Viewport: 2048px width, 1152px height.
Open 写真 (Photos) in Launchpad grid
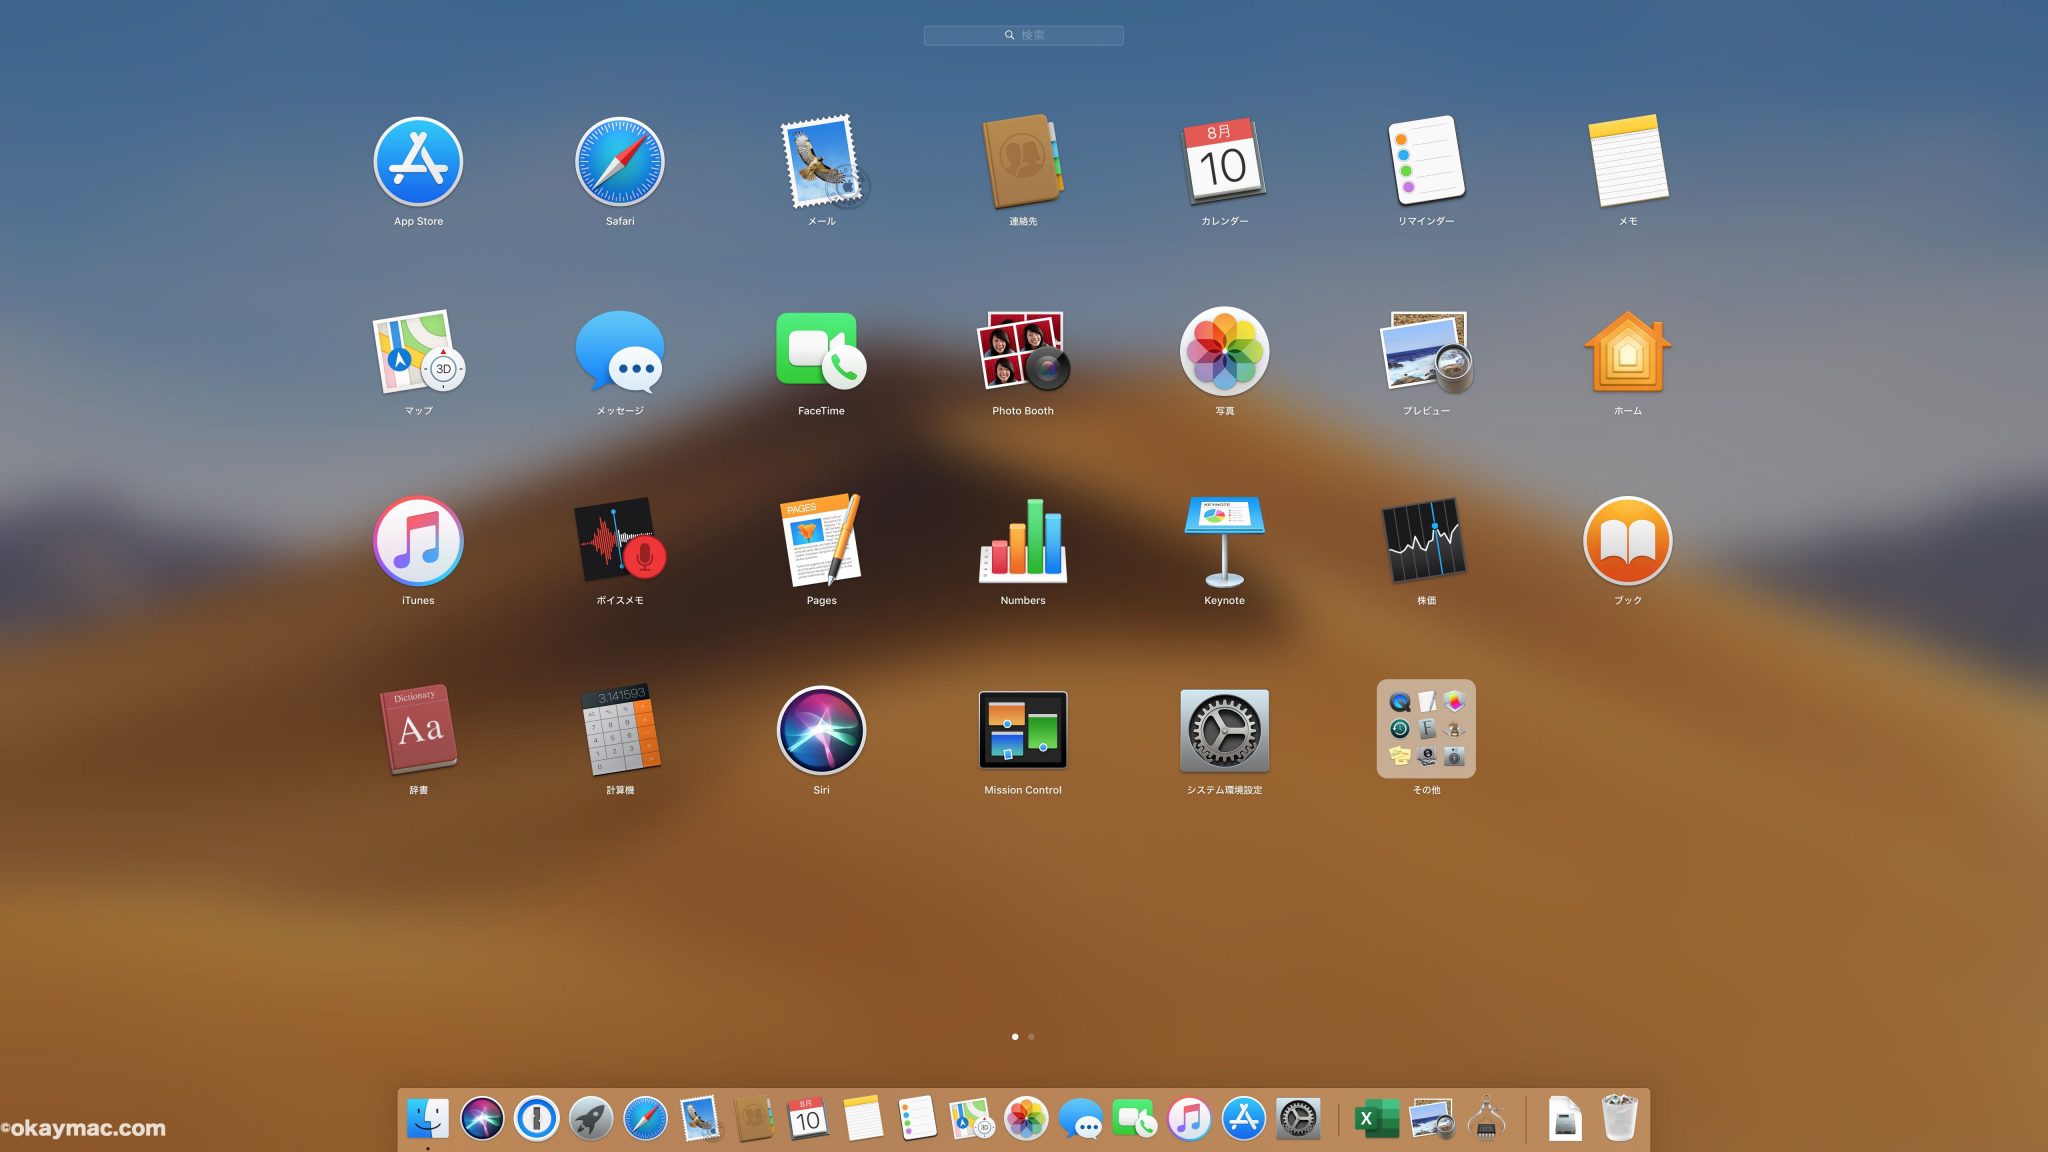click(1224, 352)
